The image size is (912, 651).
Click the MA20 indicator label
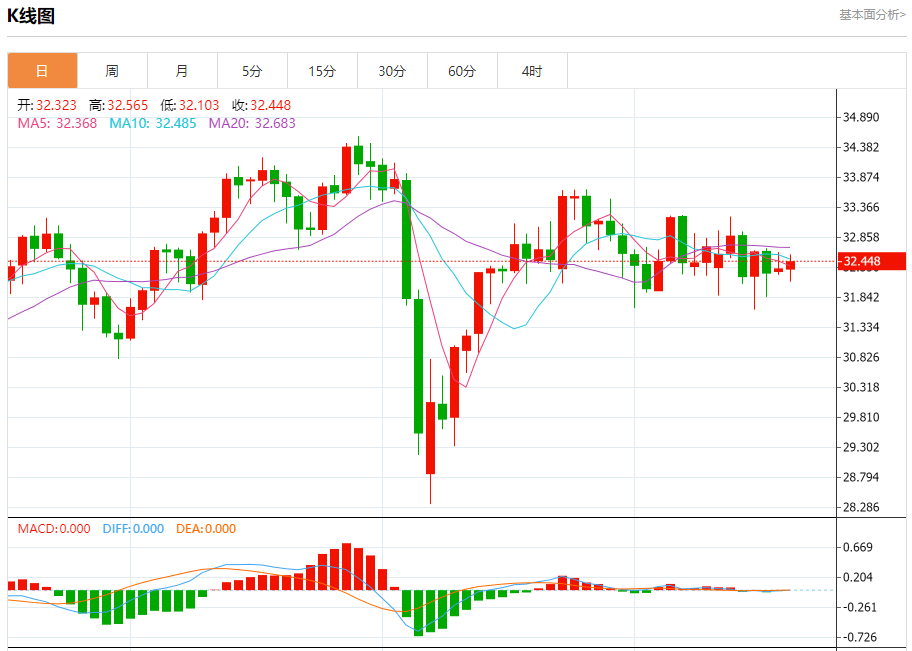coord(252,123)
